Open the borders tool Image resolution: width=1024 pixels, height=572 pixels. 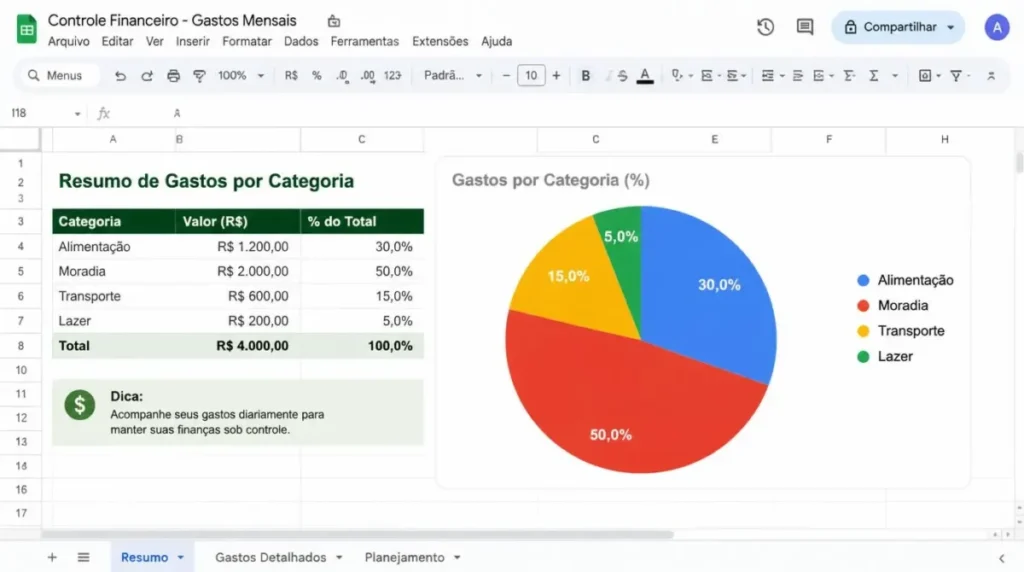click(x=707, y=76)
